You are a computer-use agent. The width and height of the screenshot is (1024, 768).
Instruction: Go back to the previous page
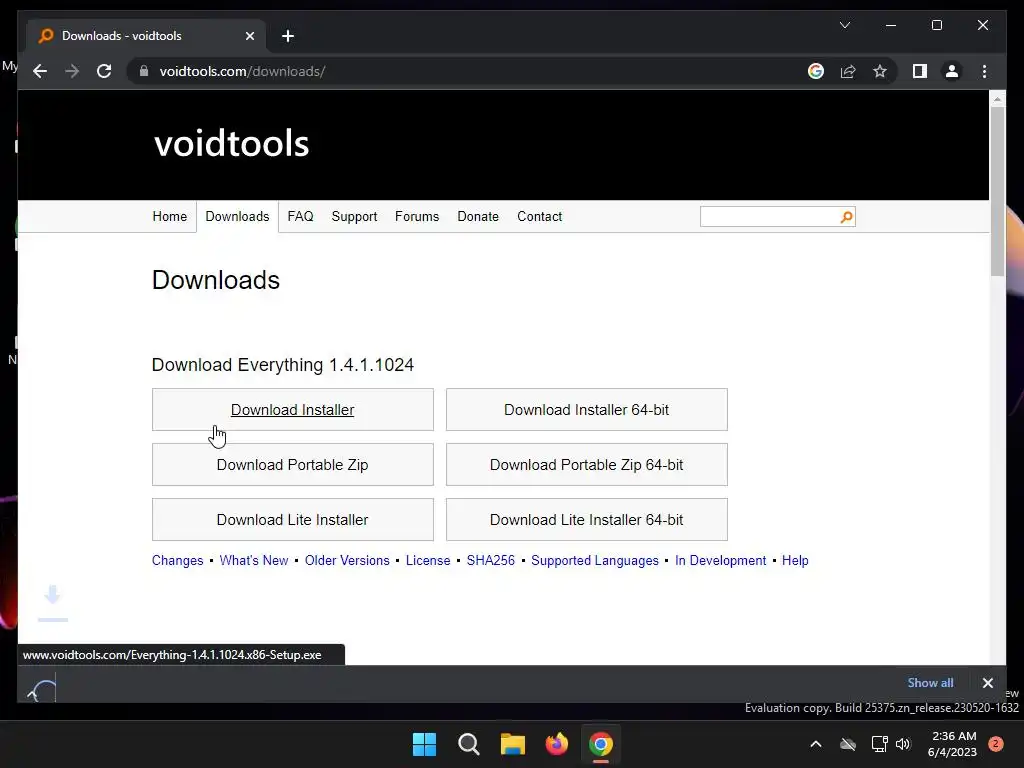click(40, 71)
